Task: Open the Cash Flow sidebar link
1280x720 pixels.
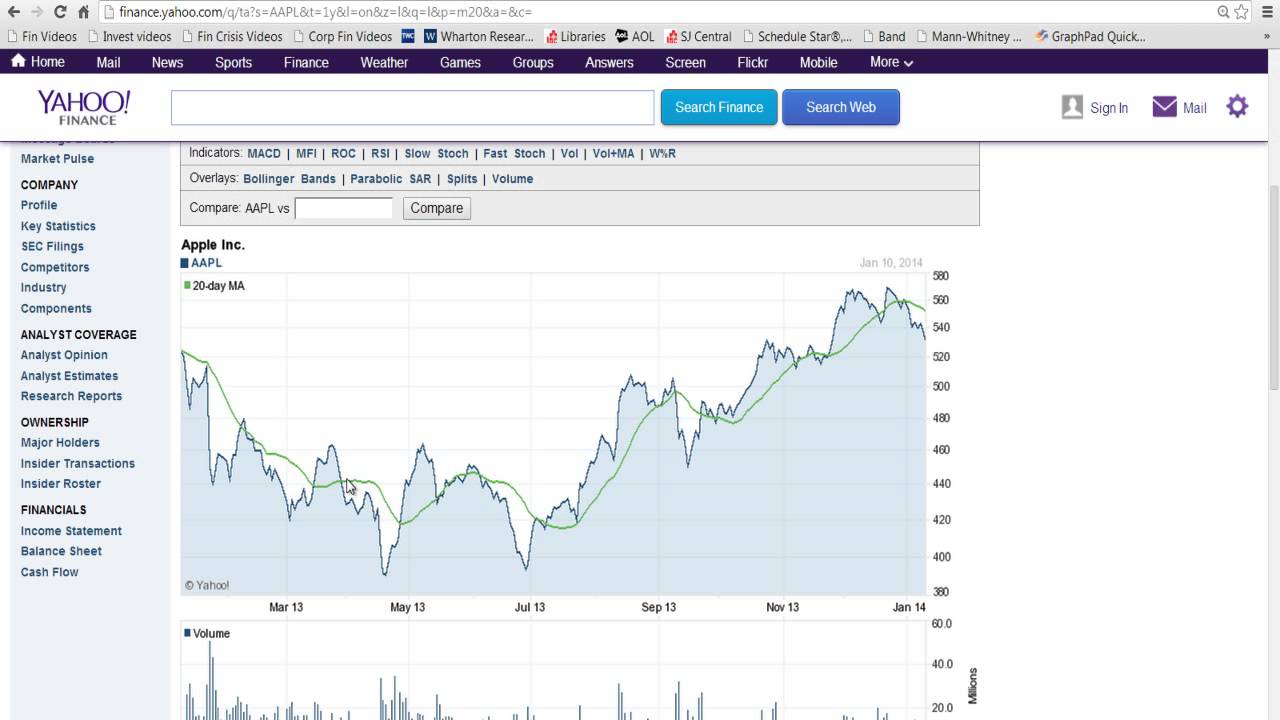Action: point(49,572)
